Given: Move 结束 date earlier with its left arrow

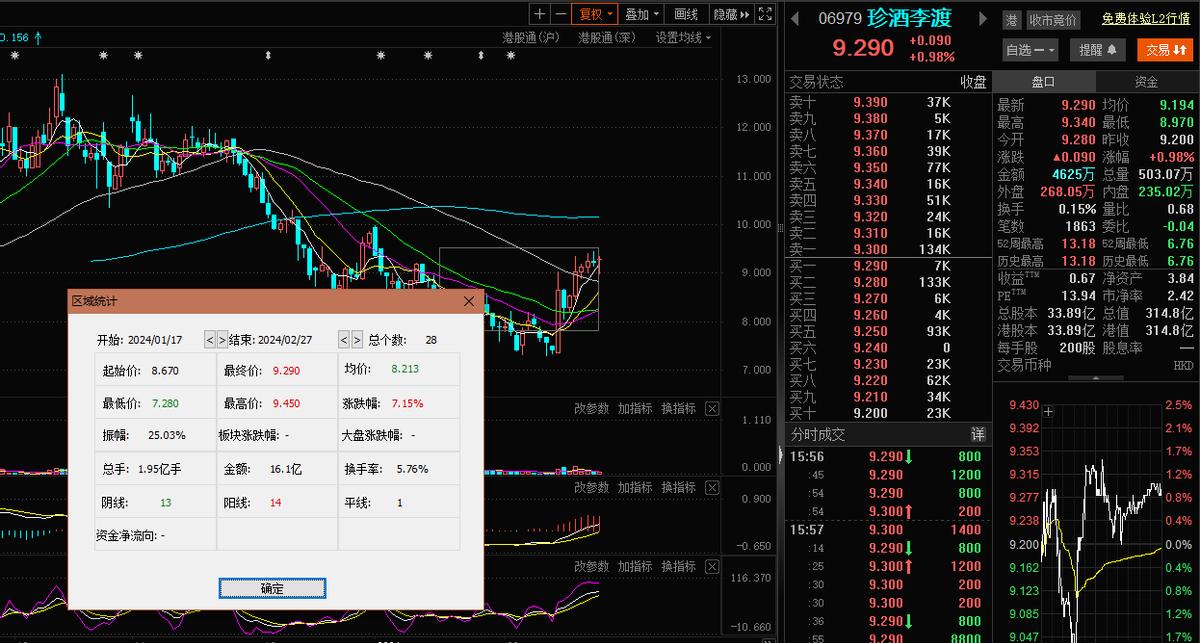Looking at the screenshot, I should point(344,340).
